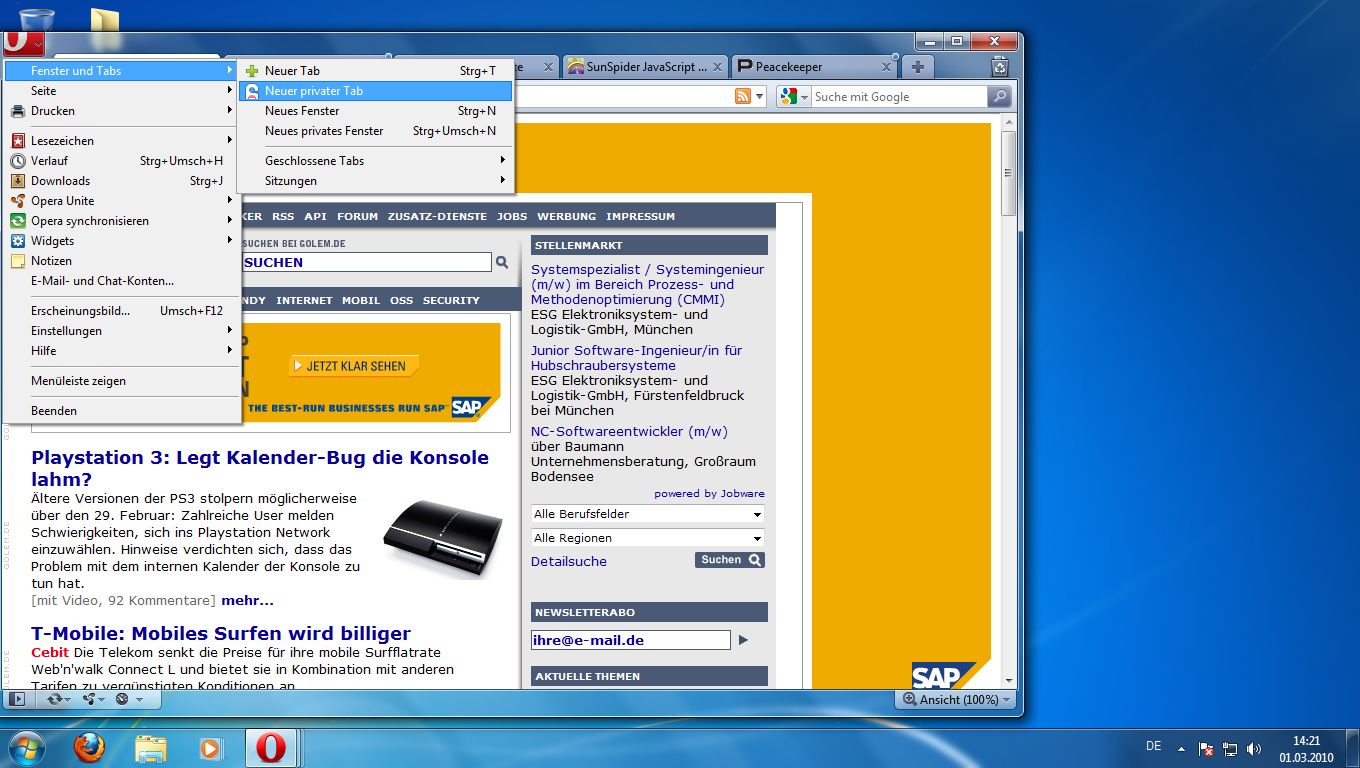Open the search engine selector dropdown
This screenshot has height=768, width=1360.
click(794, 97)
